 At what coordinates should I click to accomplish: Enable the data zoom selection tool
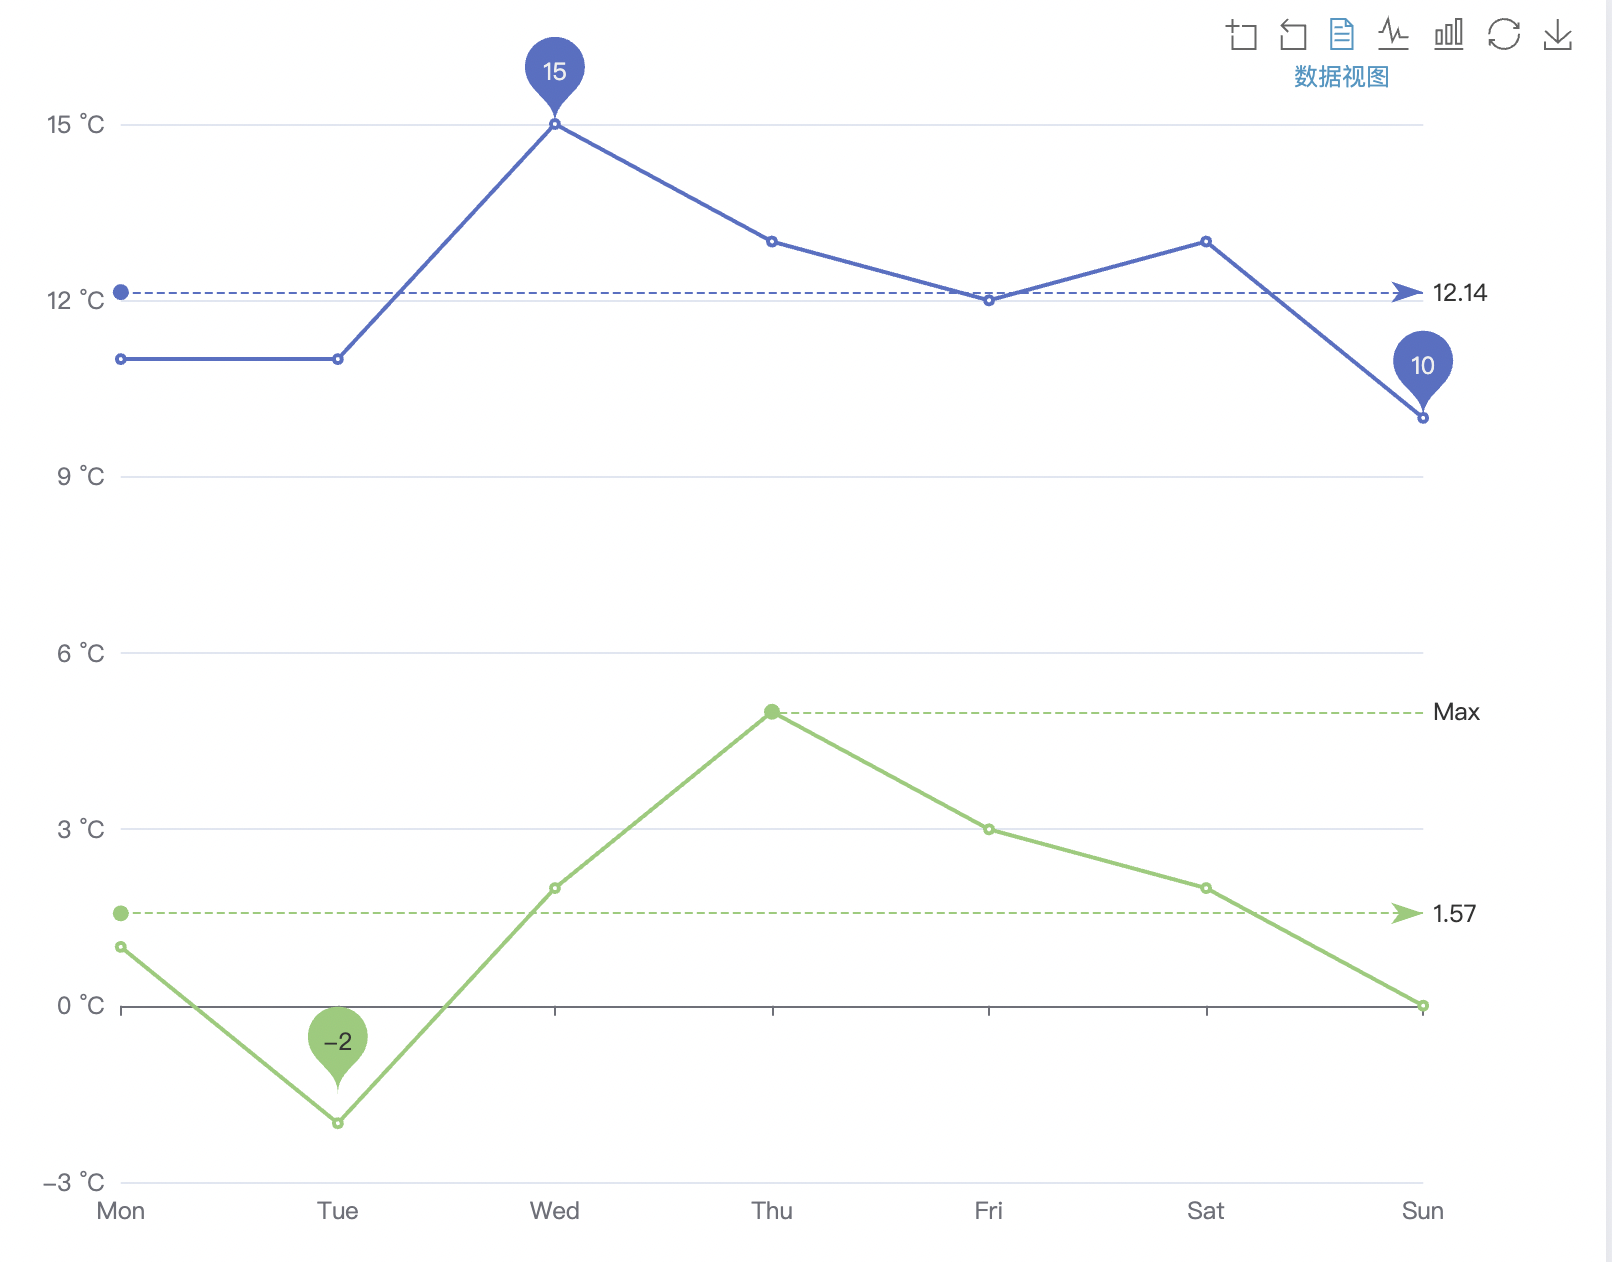point(1243,35)
